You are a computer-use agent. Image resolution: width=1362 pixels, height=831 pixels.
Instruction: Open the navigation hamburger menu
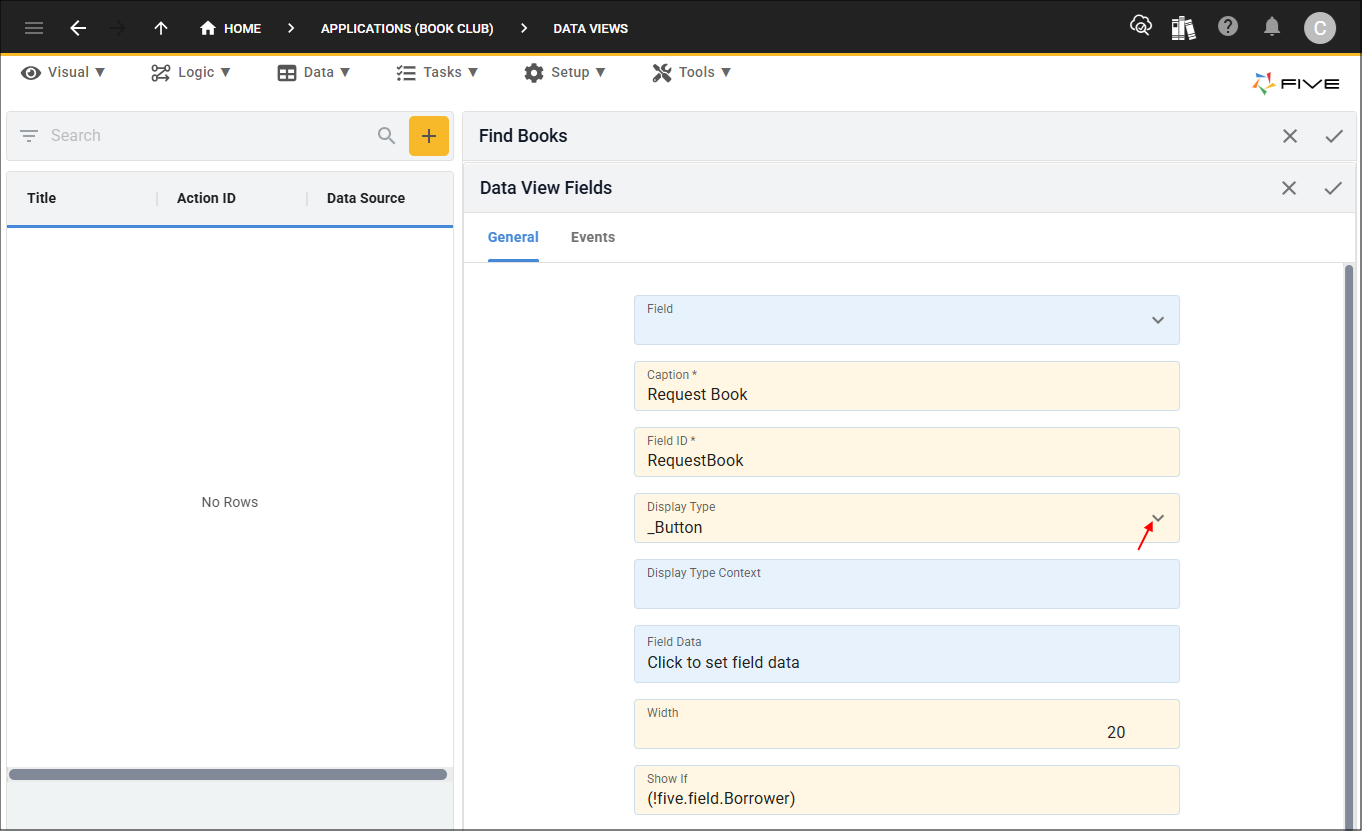(x=33, y=27)
